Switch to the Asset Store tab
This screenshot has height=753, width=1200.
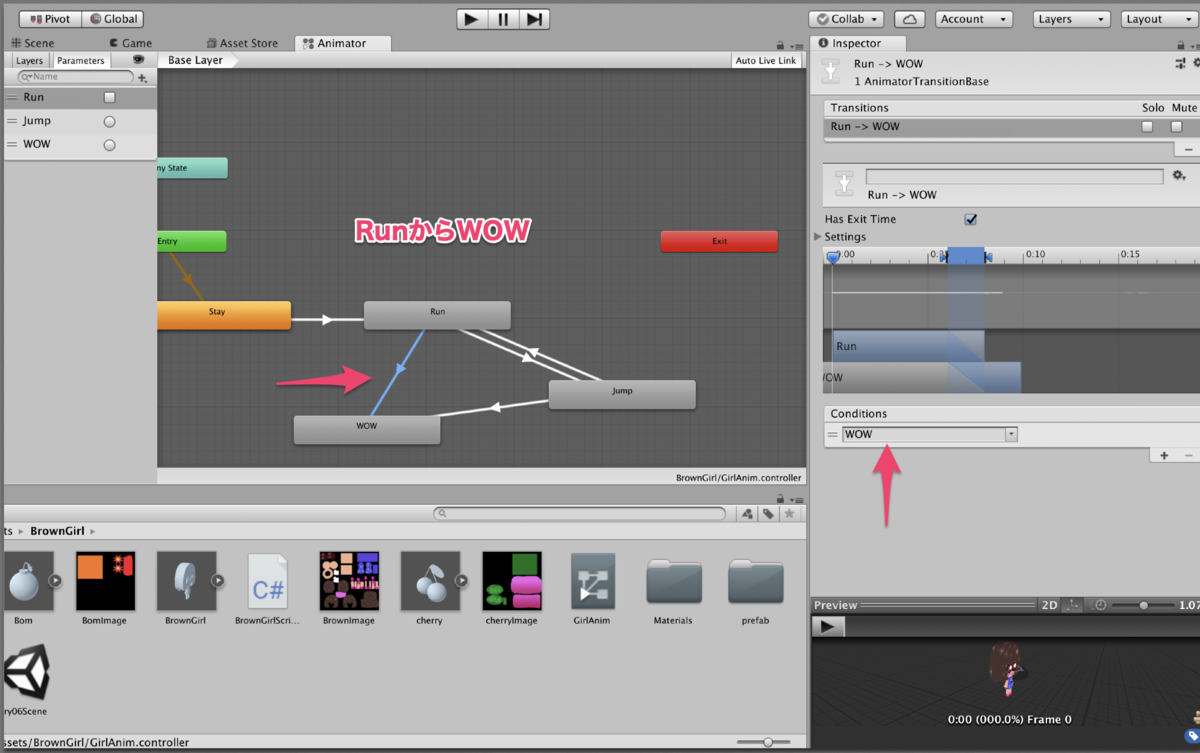pyautogui.click(x=242, y=43)
